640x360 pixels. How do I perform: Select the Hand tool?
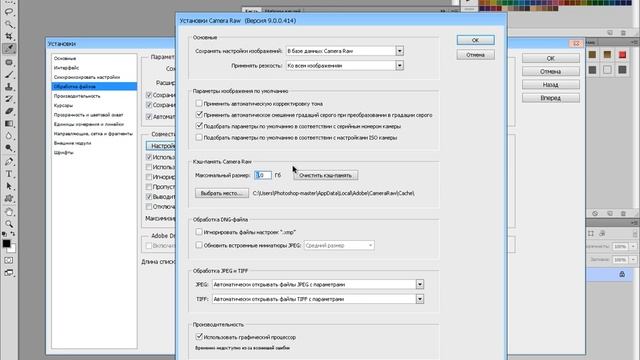click(9, 212)
